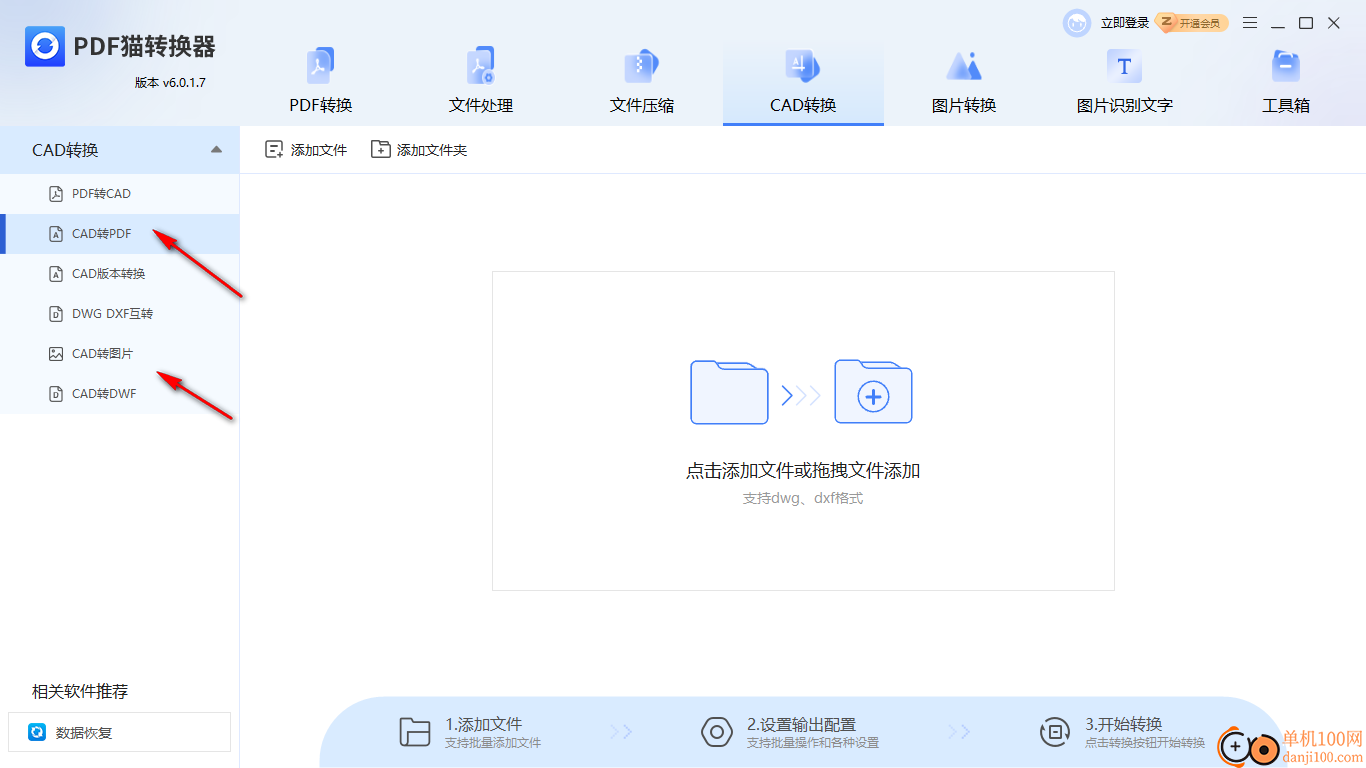Click the 1.添加文件 step title
This screenshot has width=1366, height=768.
pos(484,724)
